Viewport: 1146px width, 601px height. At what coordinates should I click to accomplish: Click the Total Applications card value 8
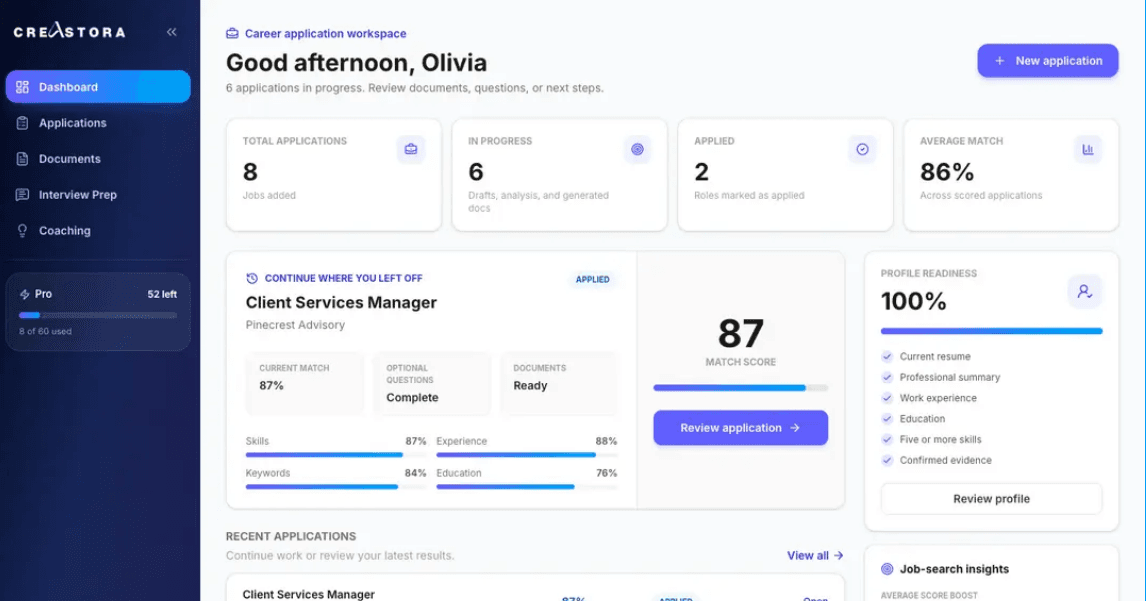250,172
